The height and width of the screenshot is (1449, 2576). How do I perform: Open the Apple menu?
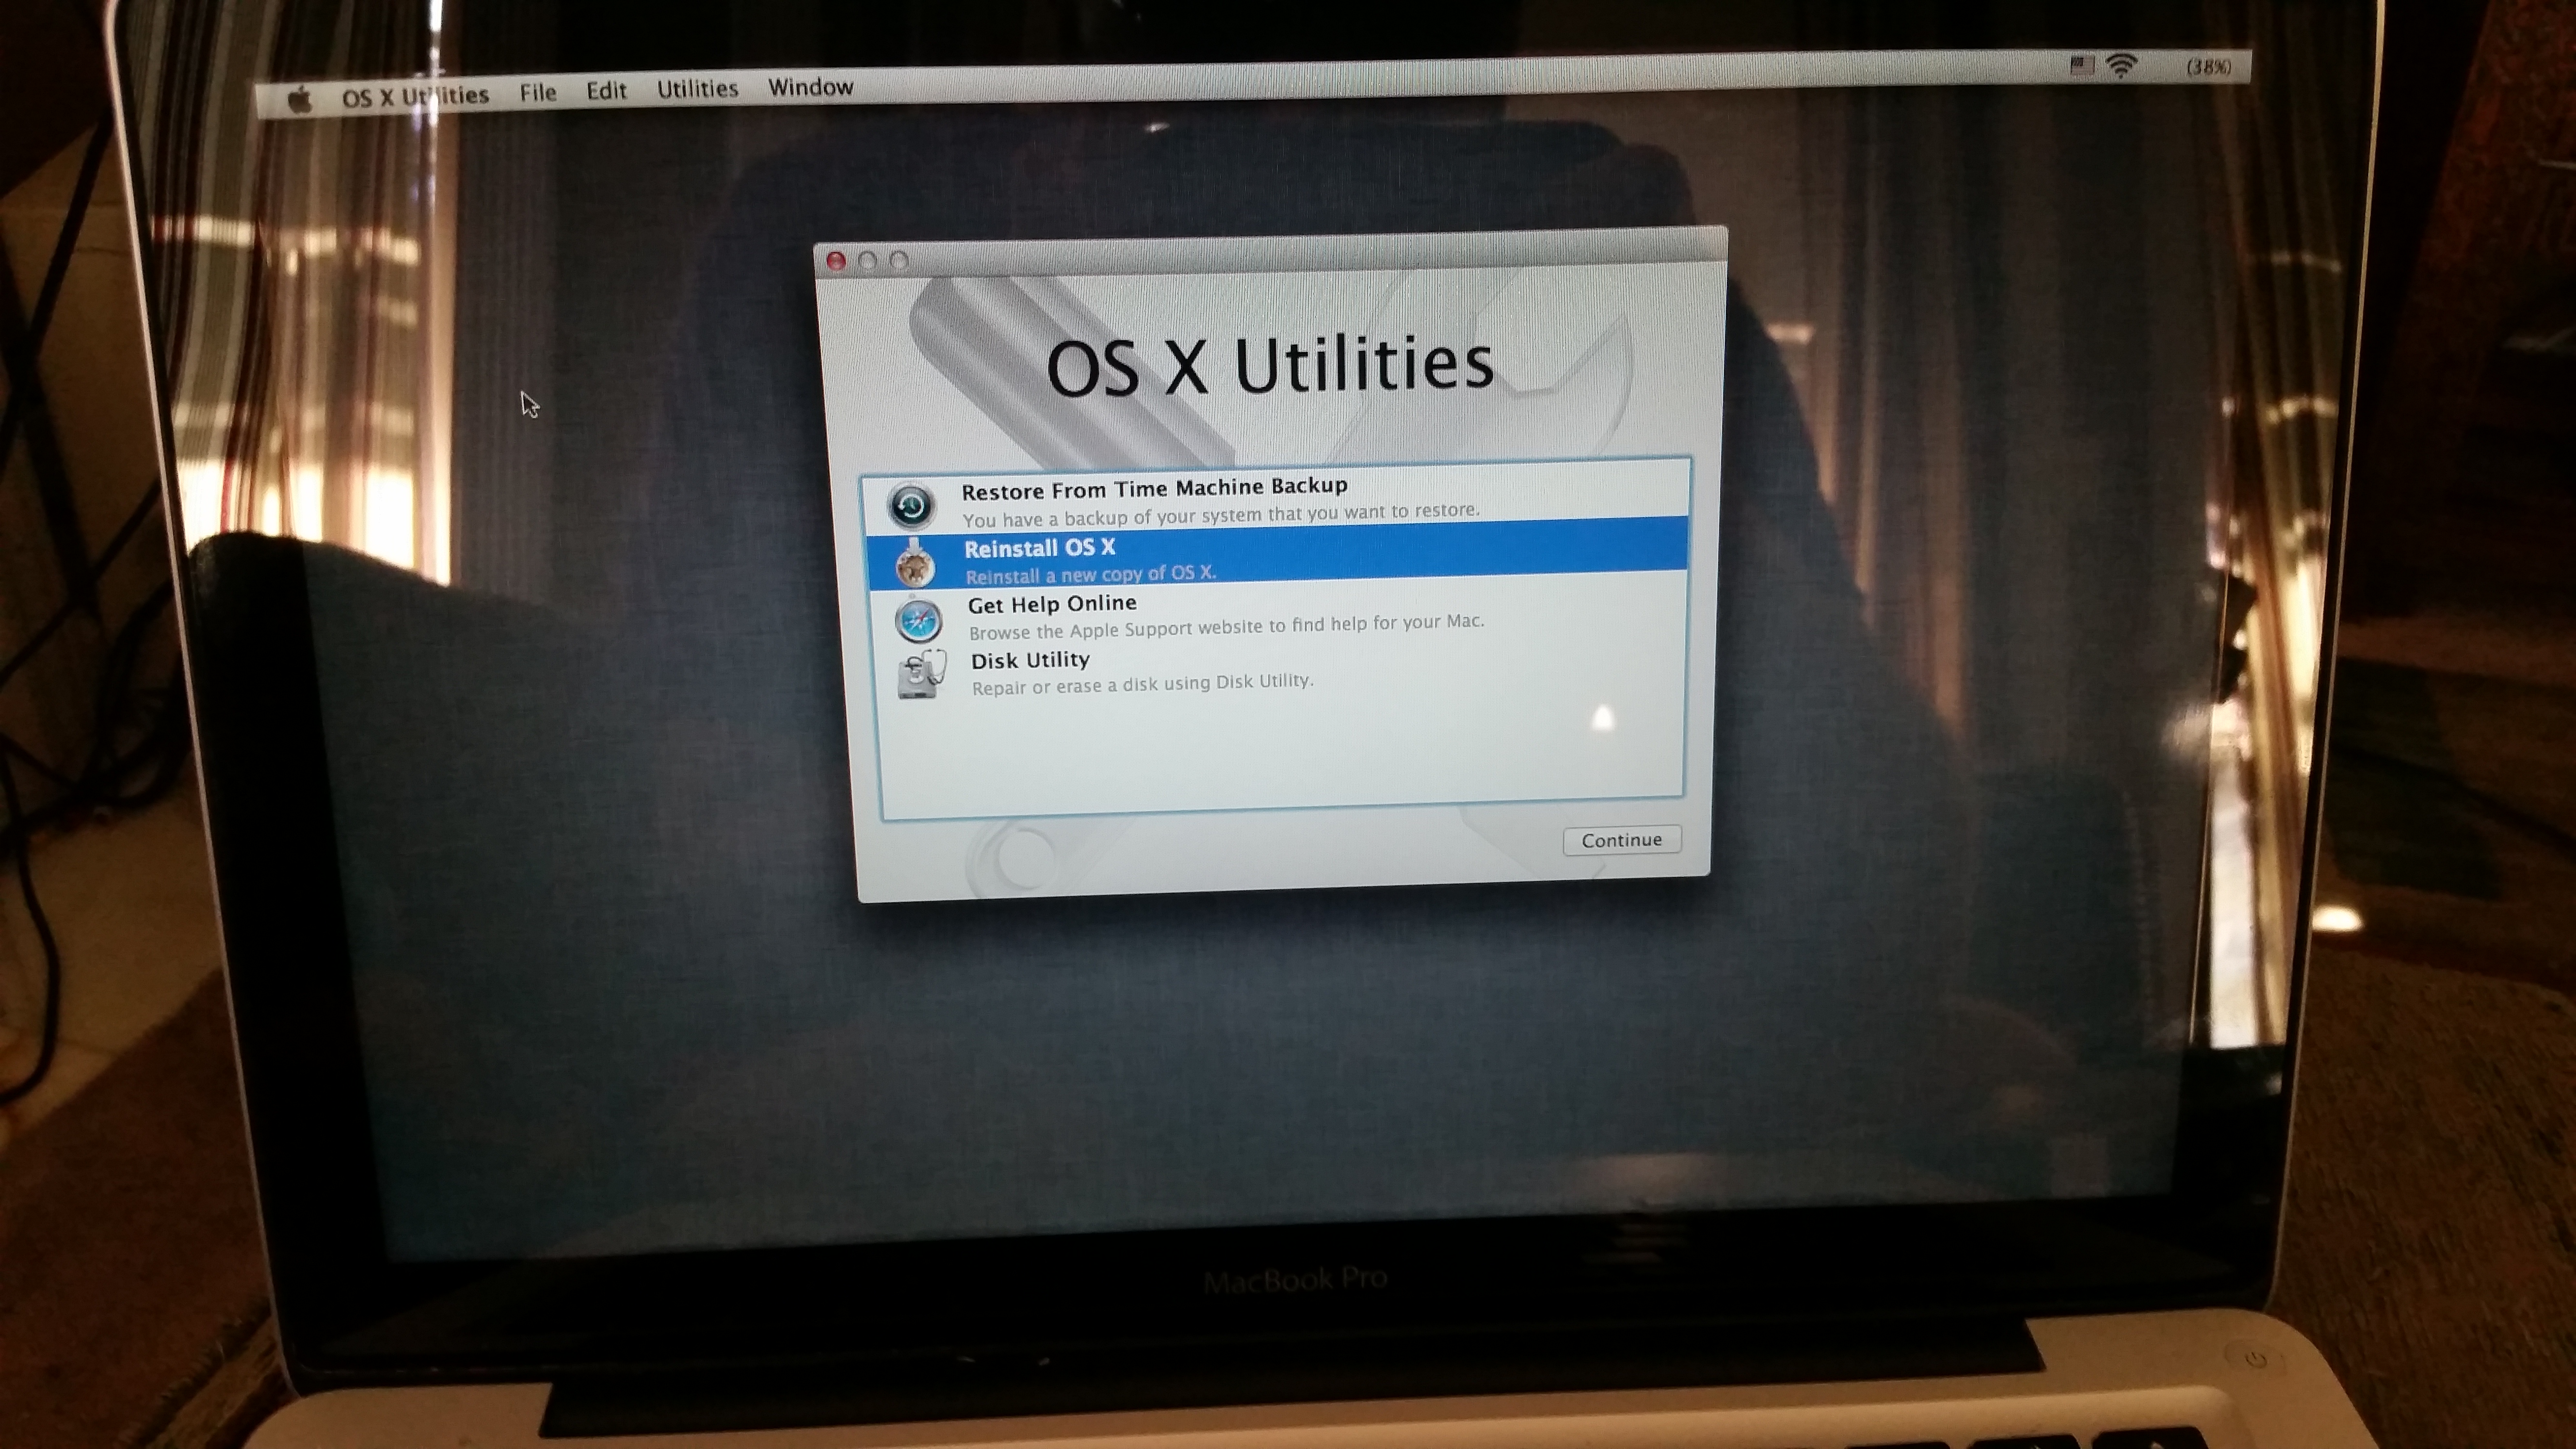point(301,100)
